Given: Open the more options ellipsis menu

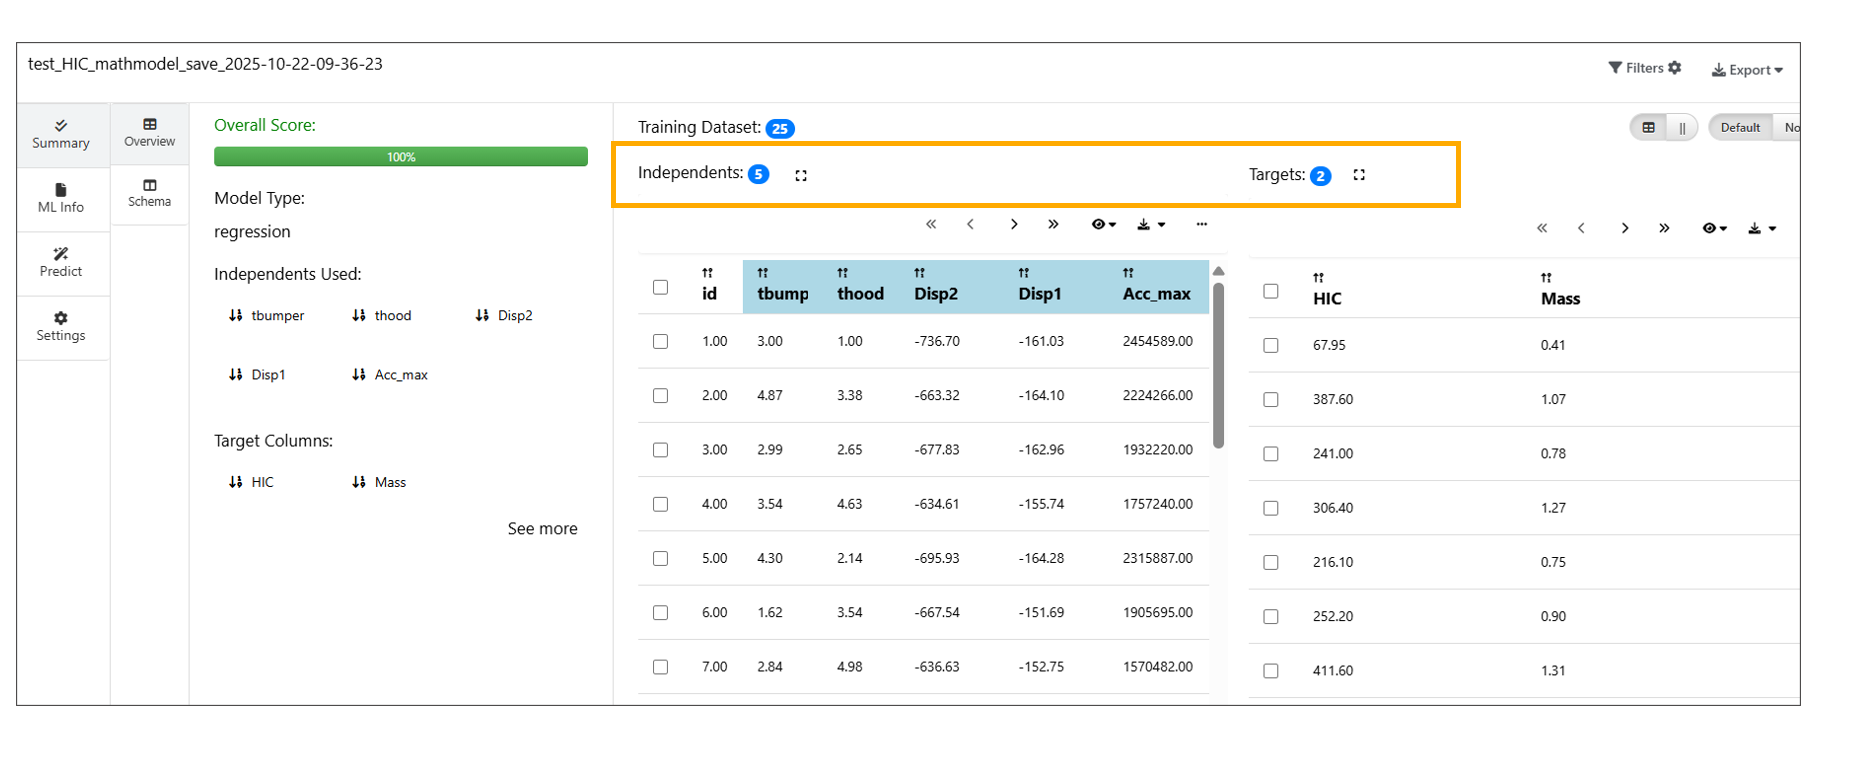Looking at the screenshot, I should coord(1201,224).
